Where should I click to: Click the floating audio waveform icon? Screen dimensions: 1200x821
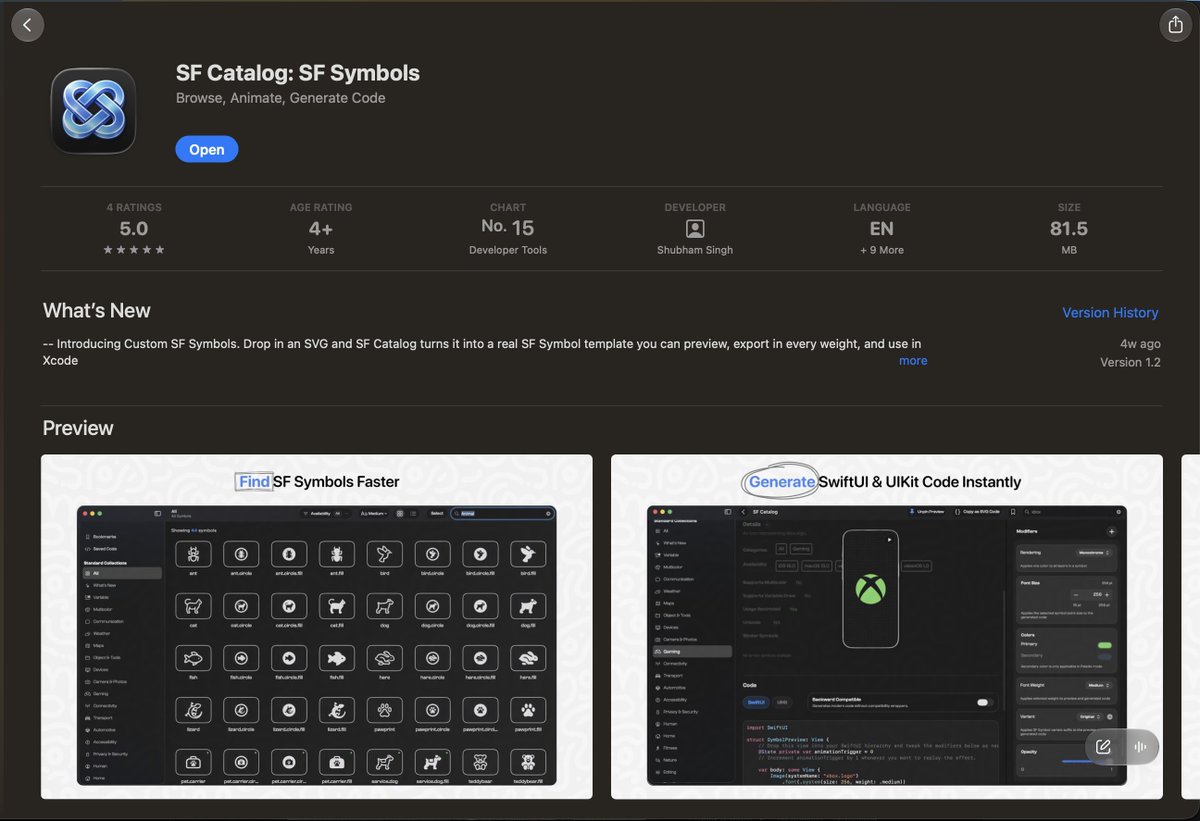[x=1140, y=746]
